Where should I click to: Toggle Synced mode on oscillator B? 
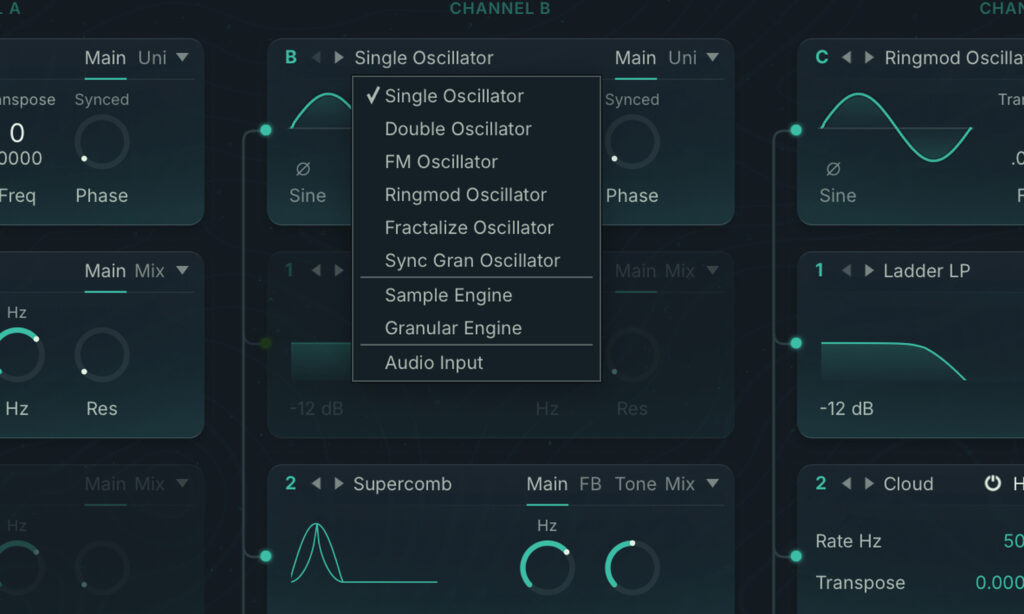632,99
